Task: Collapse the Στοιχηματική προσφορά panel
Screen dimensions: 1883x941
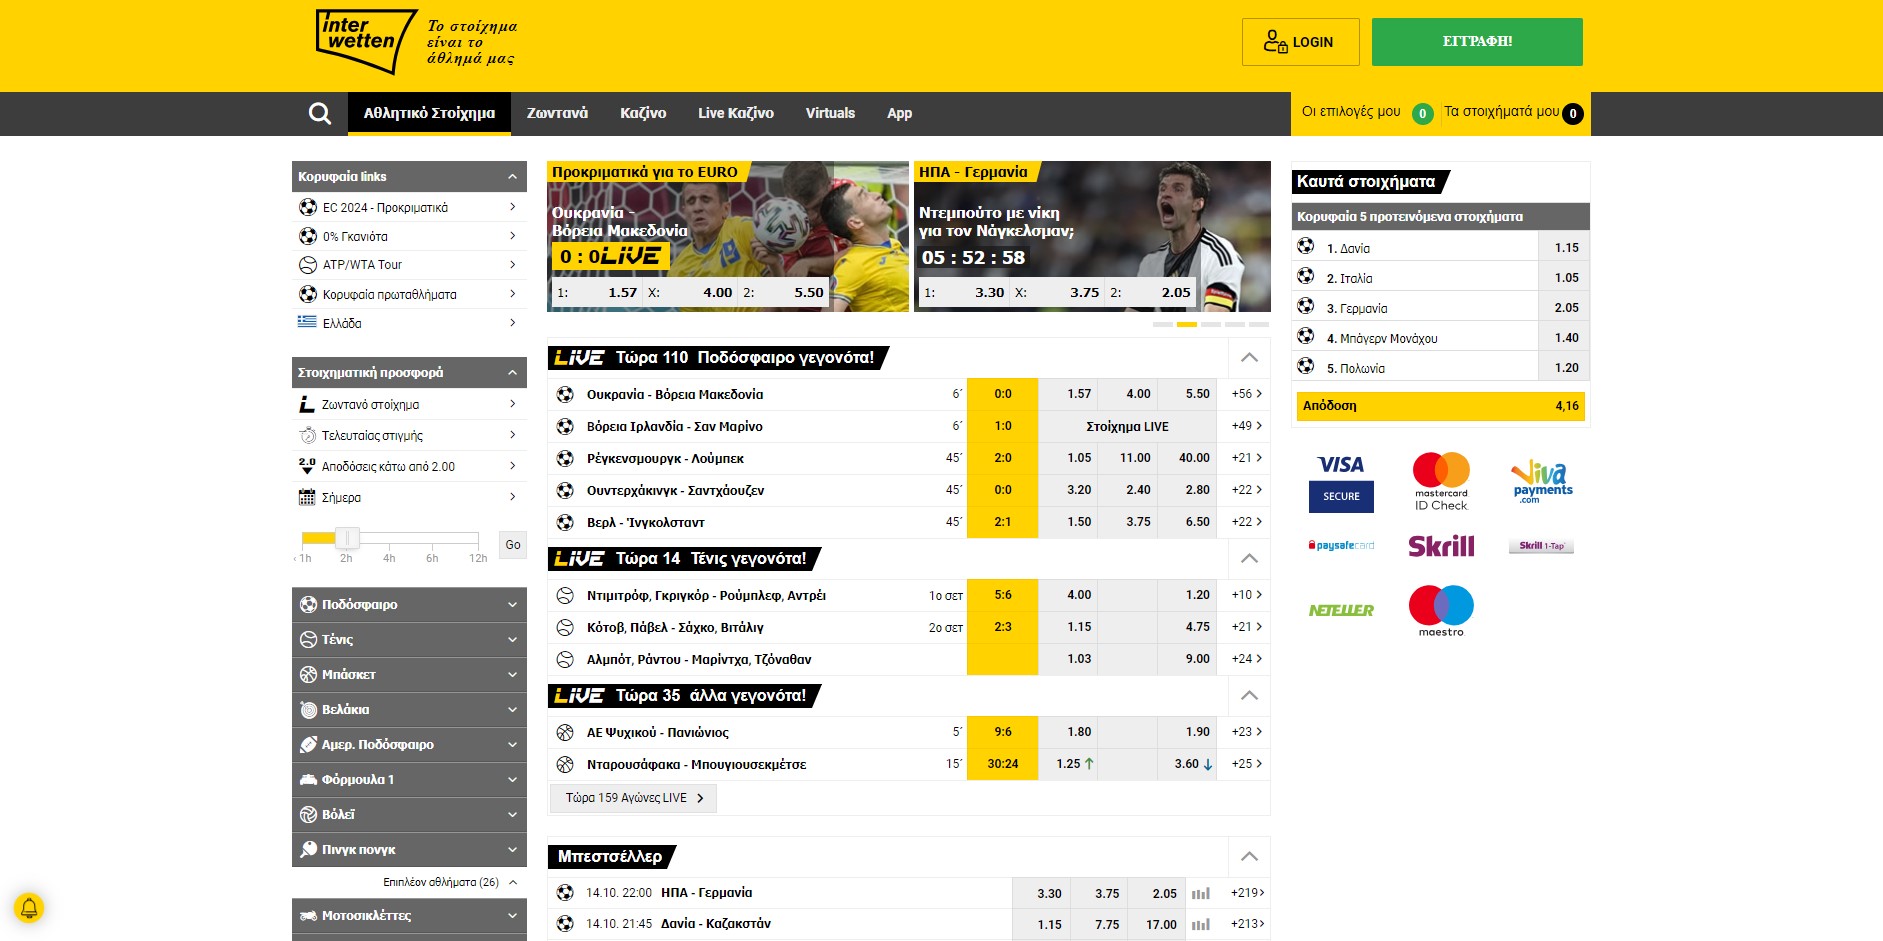Action: click(512, 373)
